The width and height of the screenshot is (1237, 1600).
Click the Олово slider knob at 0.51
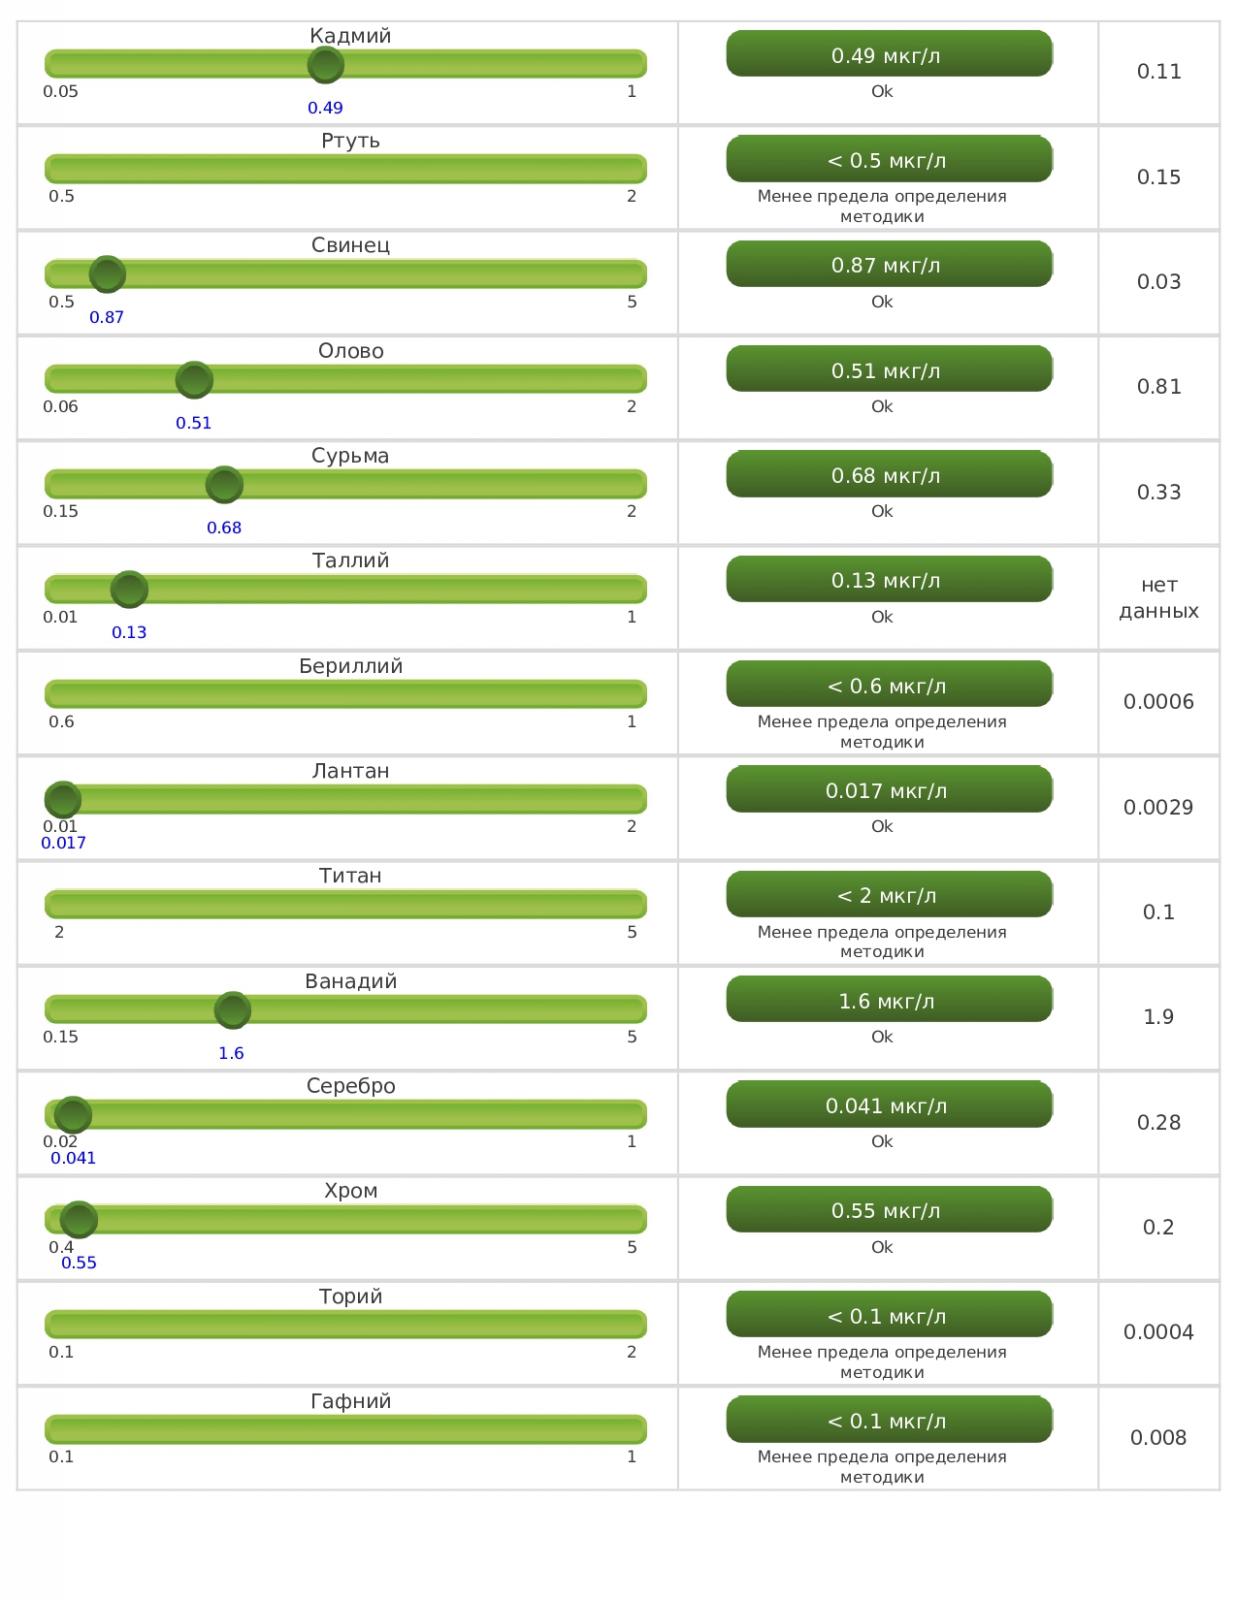click(194, 380)
